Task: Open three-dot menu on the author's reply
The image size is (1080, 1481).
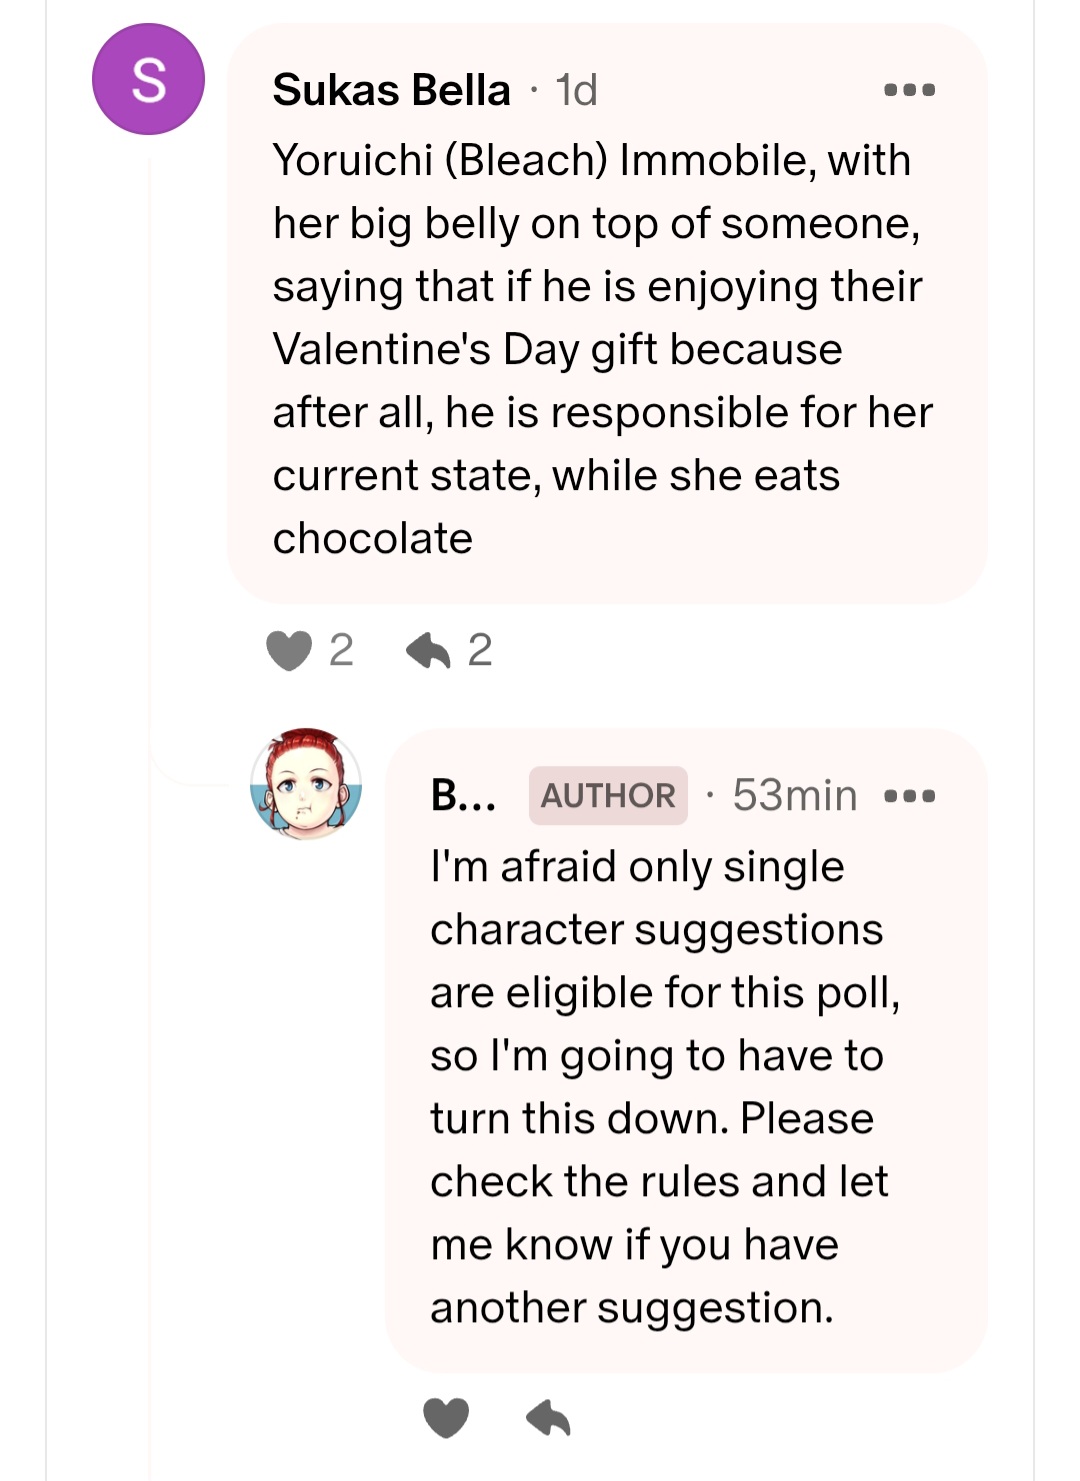Action: [x=910, y=797]
